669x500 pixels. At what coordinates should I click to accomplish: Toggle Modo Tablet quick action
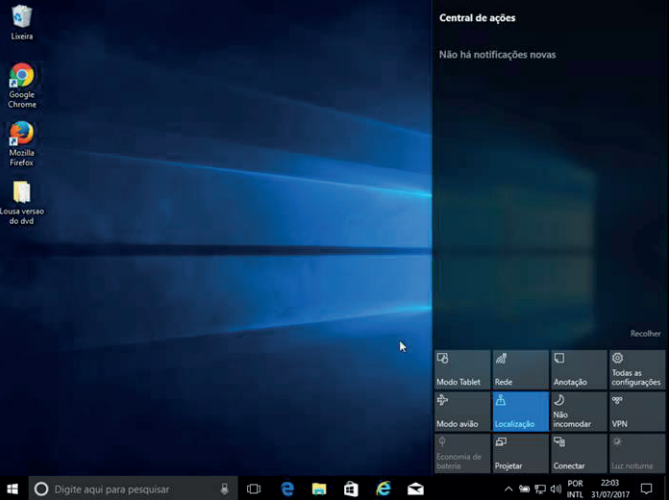point(462,369)
